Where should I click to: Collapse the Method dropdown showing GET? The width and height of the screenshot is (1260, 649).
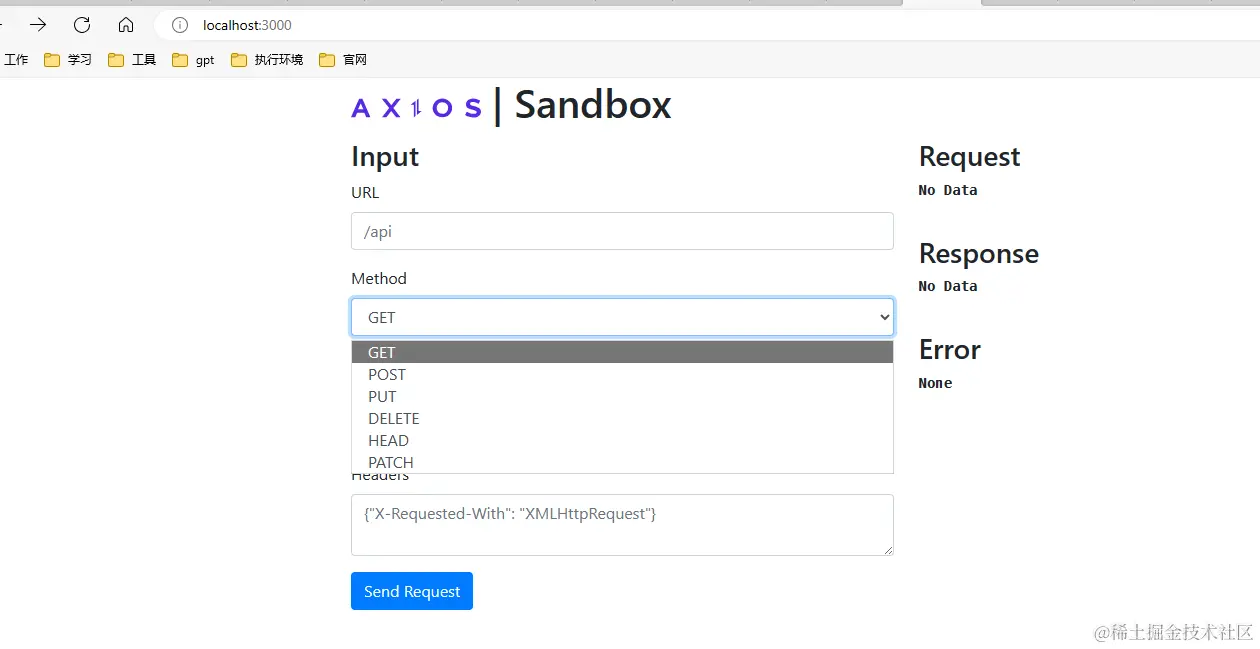(x=622, y=317)
